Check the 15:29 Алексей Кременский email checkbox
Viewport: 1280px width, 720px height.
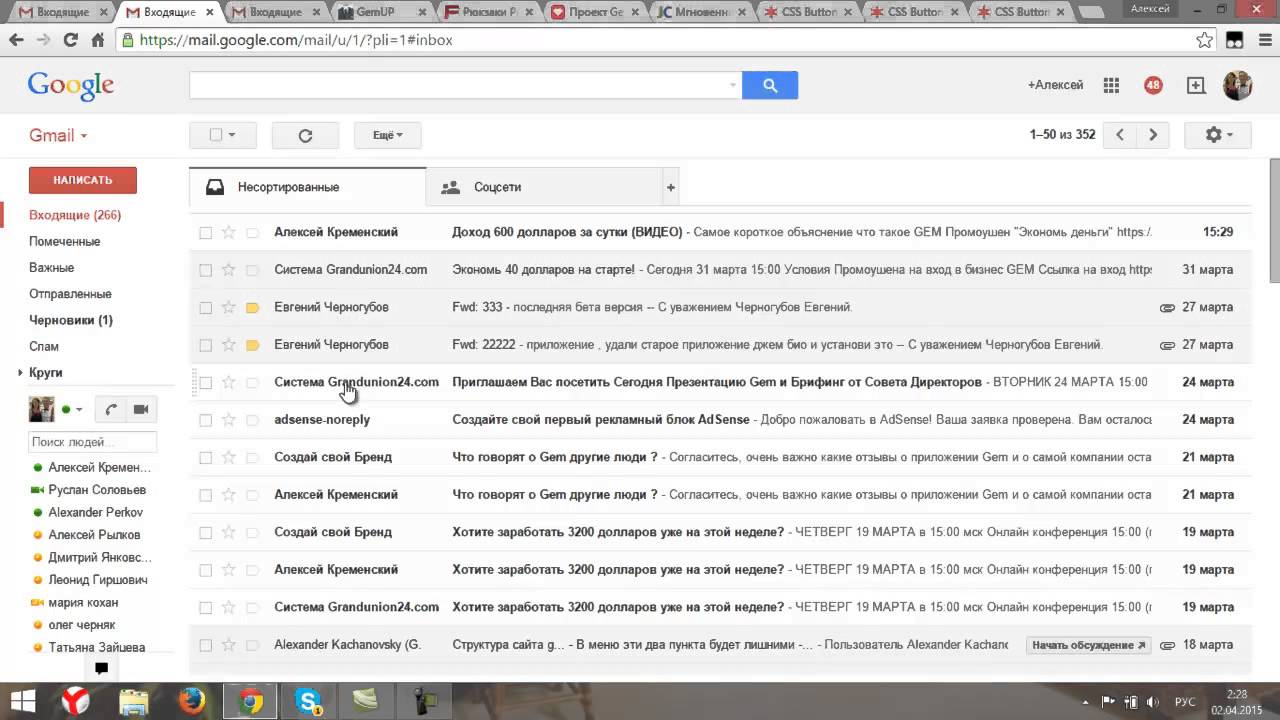point(205,232)
